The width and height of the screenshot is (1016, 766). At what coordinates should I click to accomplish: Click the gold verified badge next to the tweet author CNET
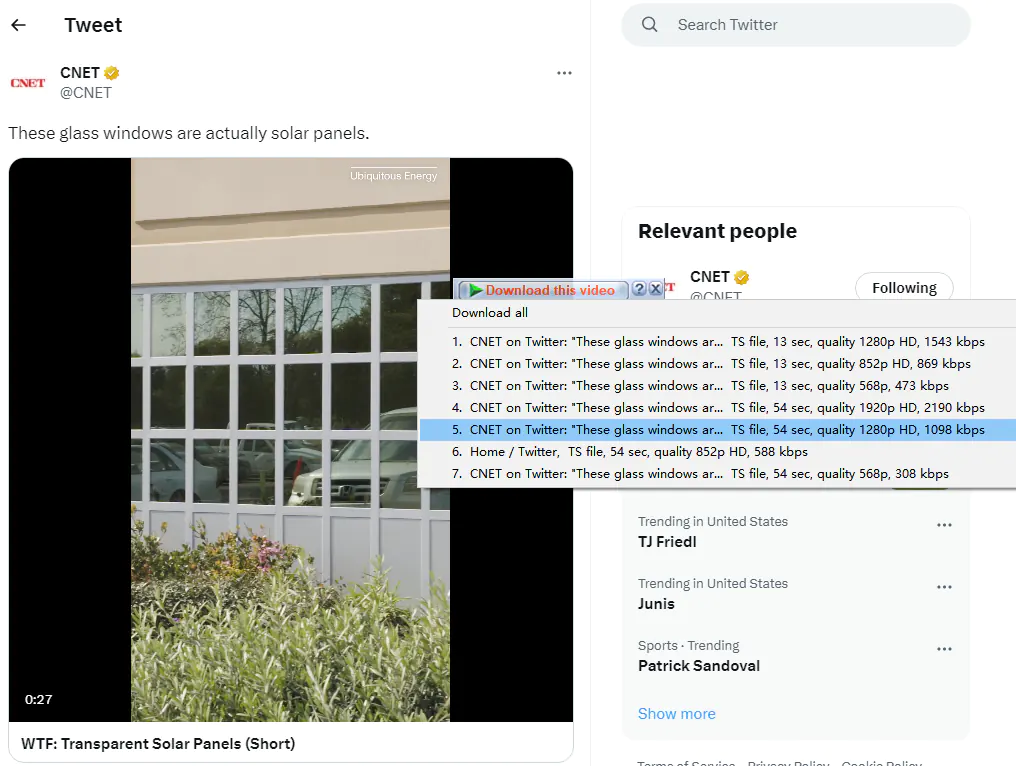click(x=113, y=73)
